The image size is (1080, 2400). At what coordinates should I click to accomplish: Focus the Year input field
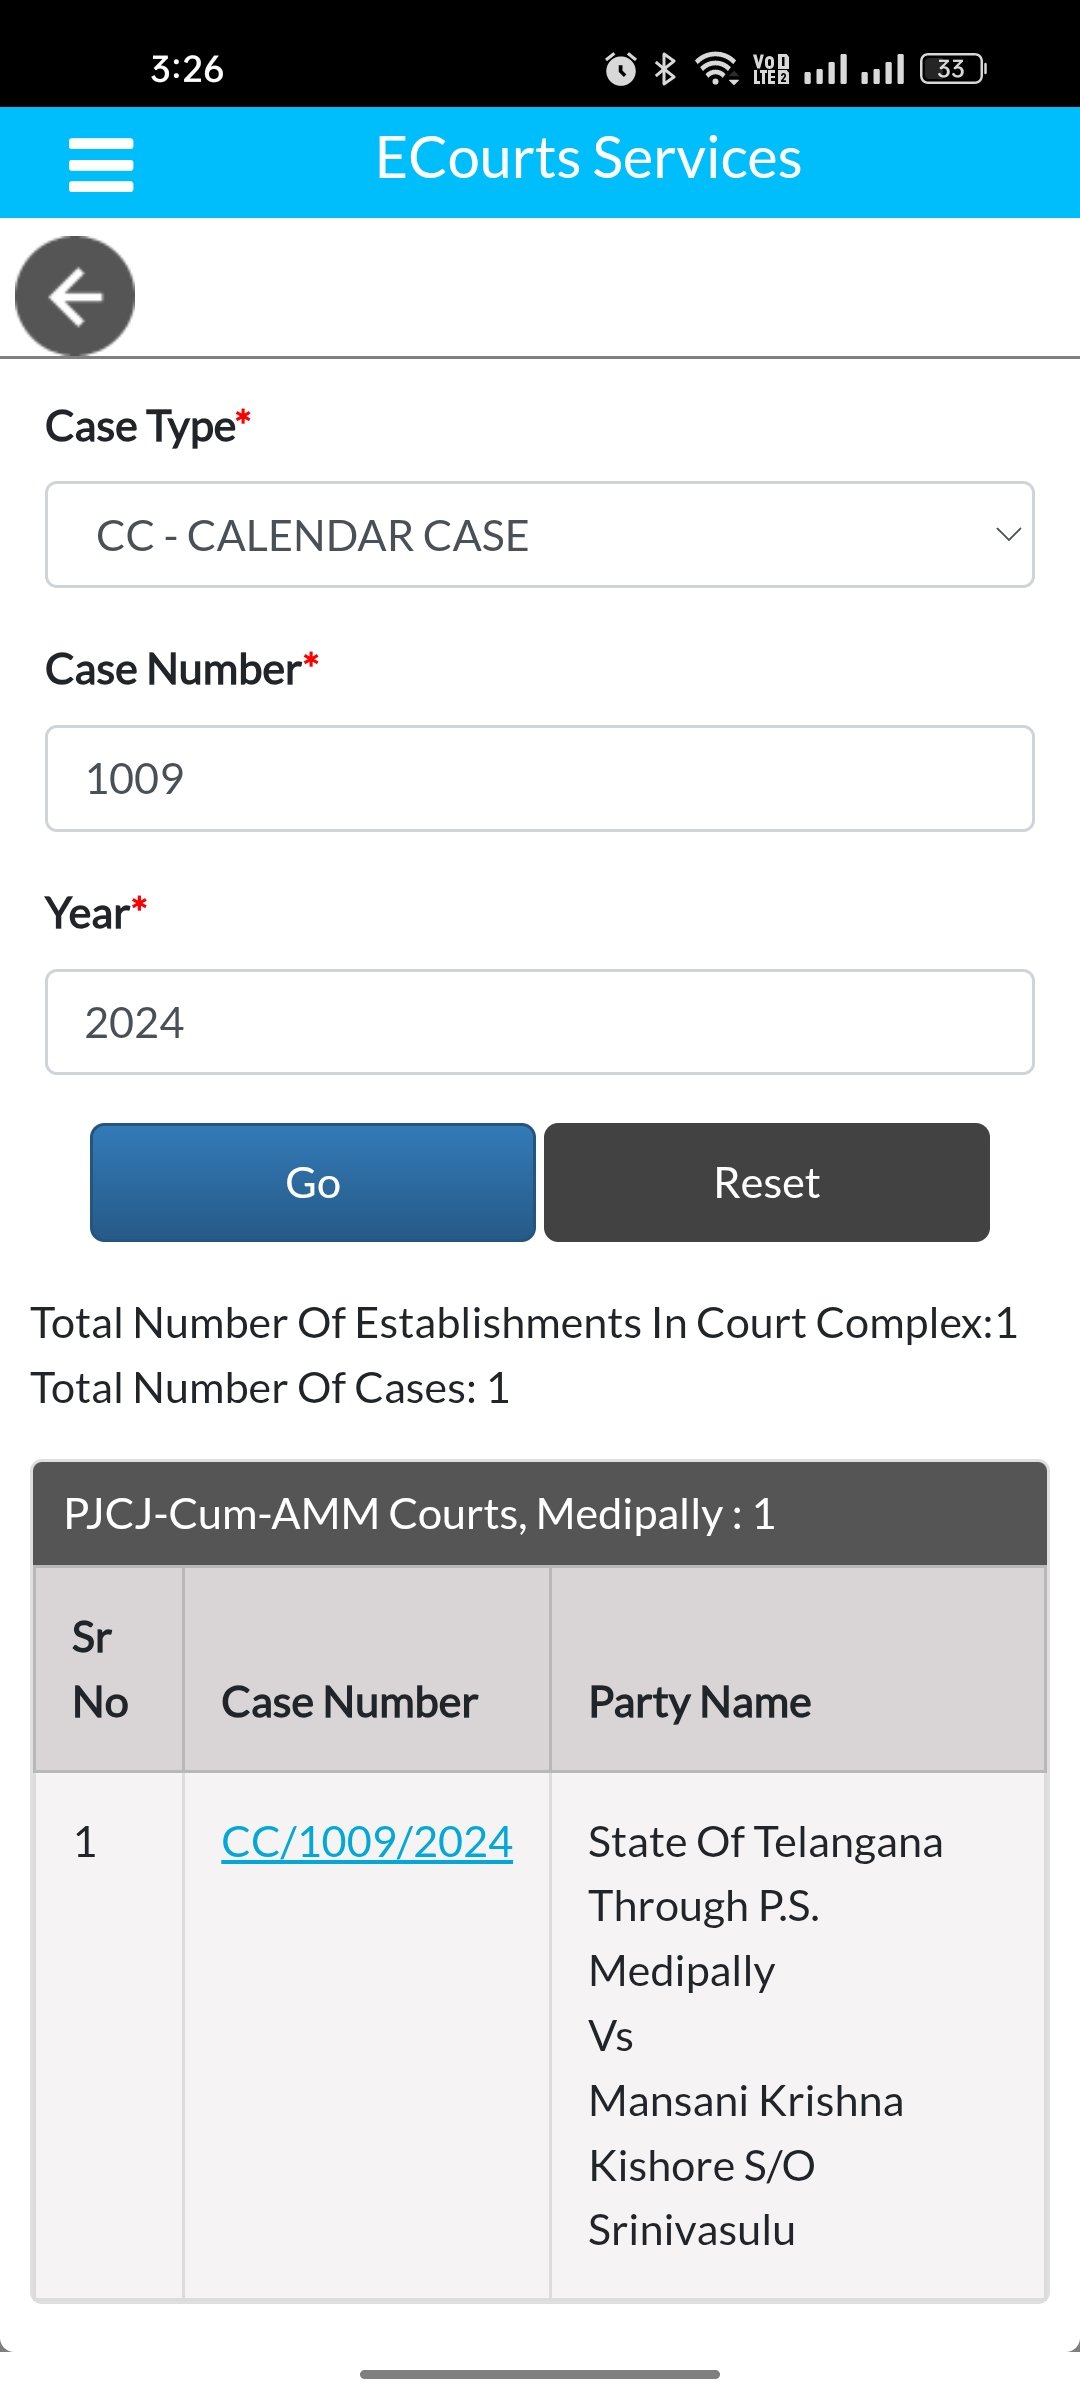[x=540, y=1022]
